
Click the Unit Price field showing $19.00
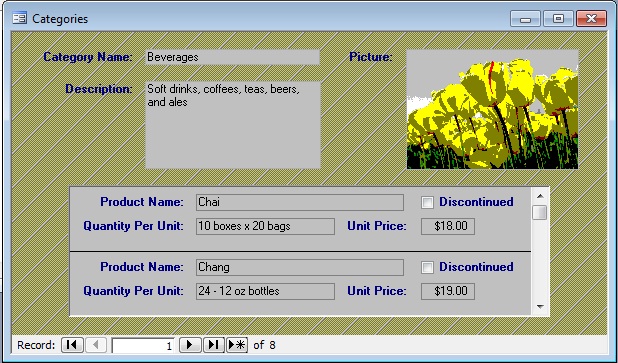tap(448, 291)
